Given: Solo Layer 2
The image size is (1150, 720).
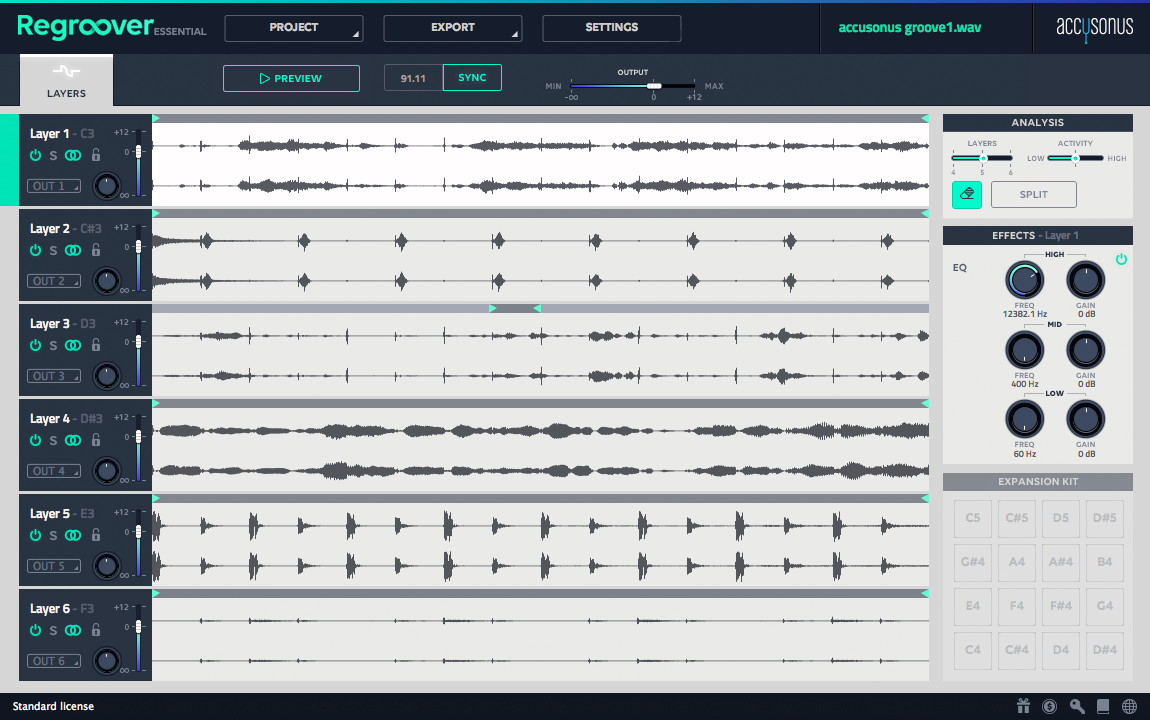Looking at the screenshot, I should 53,250.
